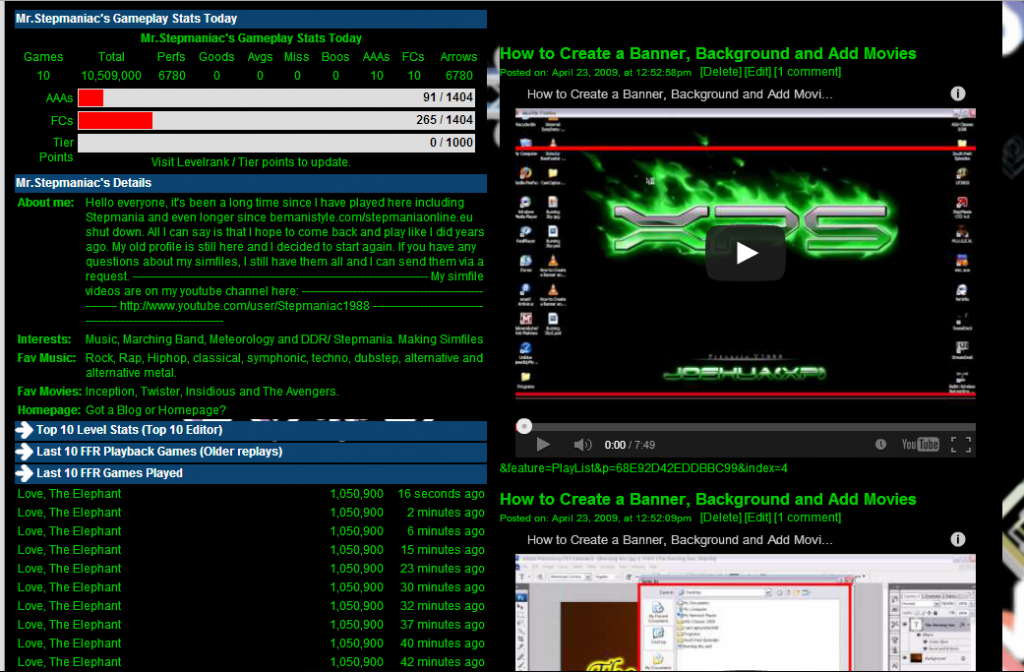Click the Got a Blog or Homepage? text

pyautogui.click(x=155, y=410)
